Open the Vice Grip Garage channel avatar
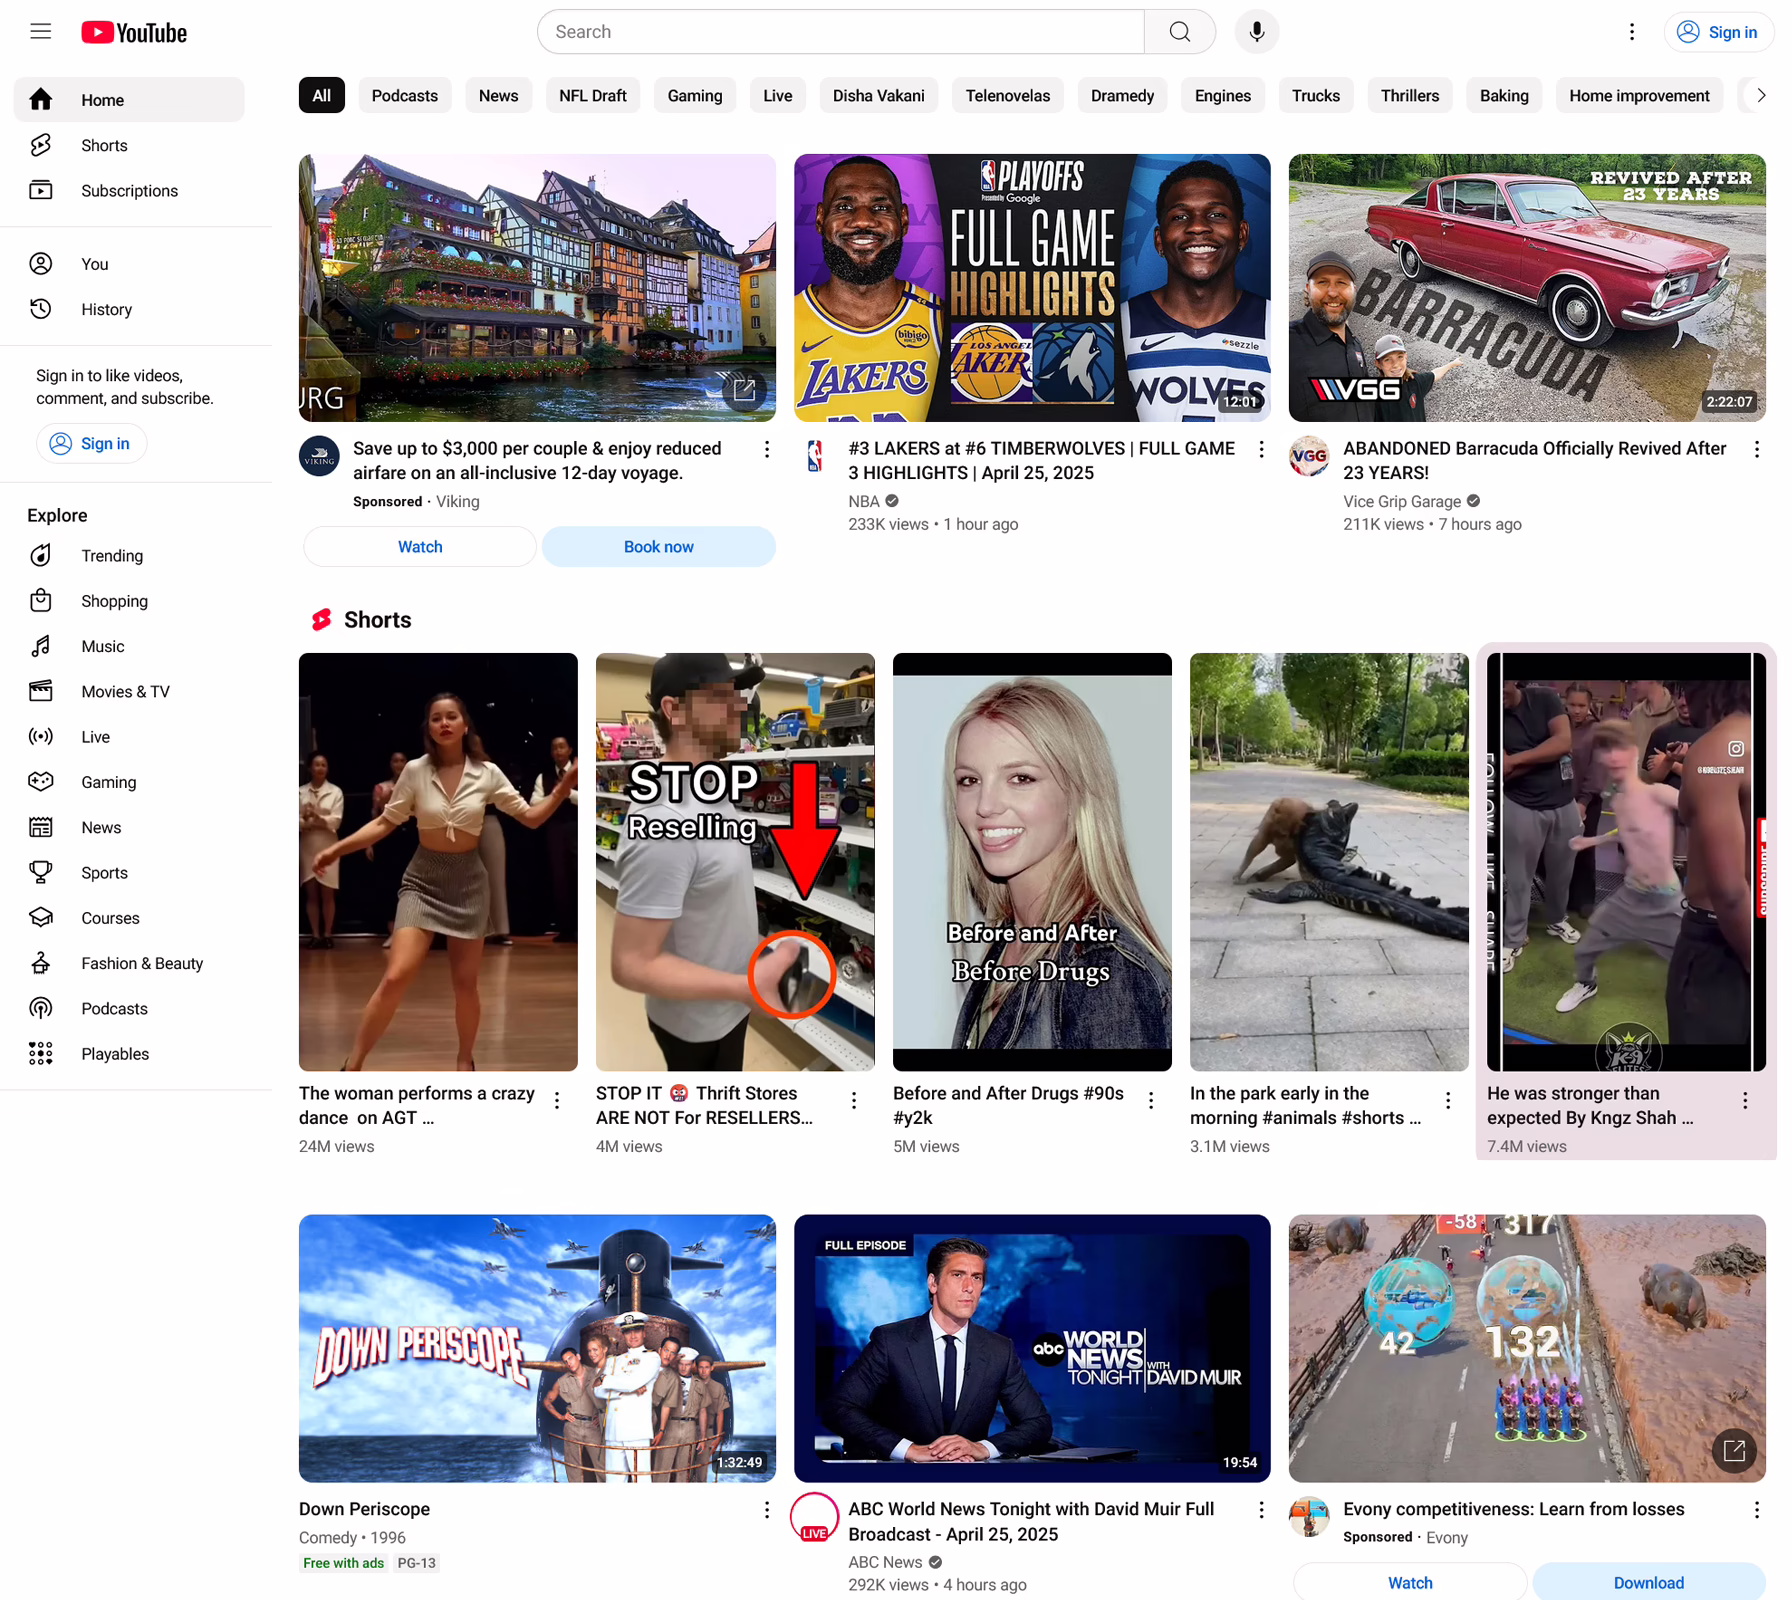Screen dimensions: 1792x1600 click(1309, 456)
